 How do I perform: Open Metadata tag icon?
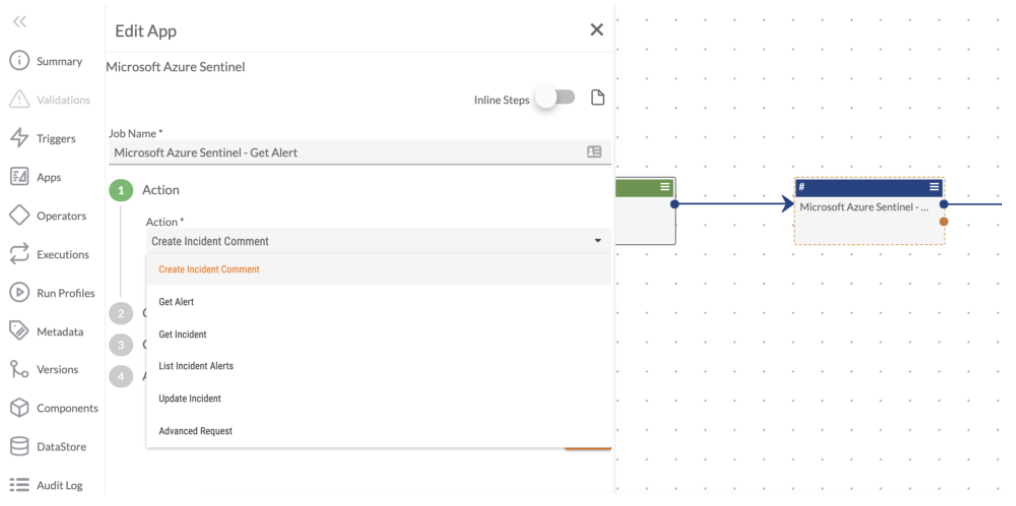(x=19, y=331)
